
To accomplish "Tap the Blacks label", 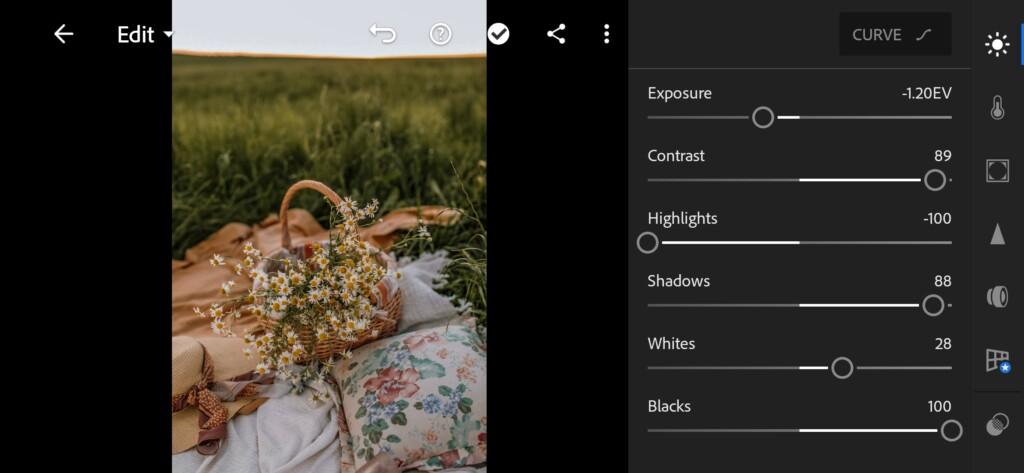I will (x=669, y=406).
